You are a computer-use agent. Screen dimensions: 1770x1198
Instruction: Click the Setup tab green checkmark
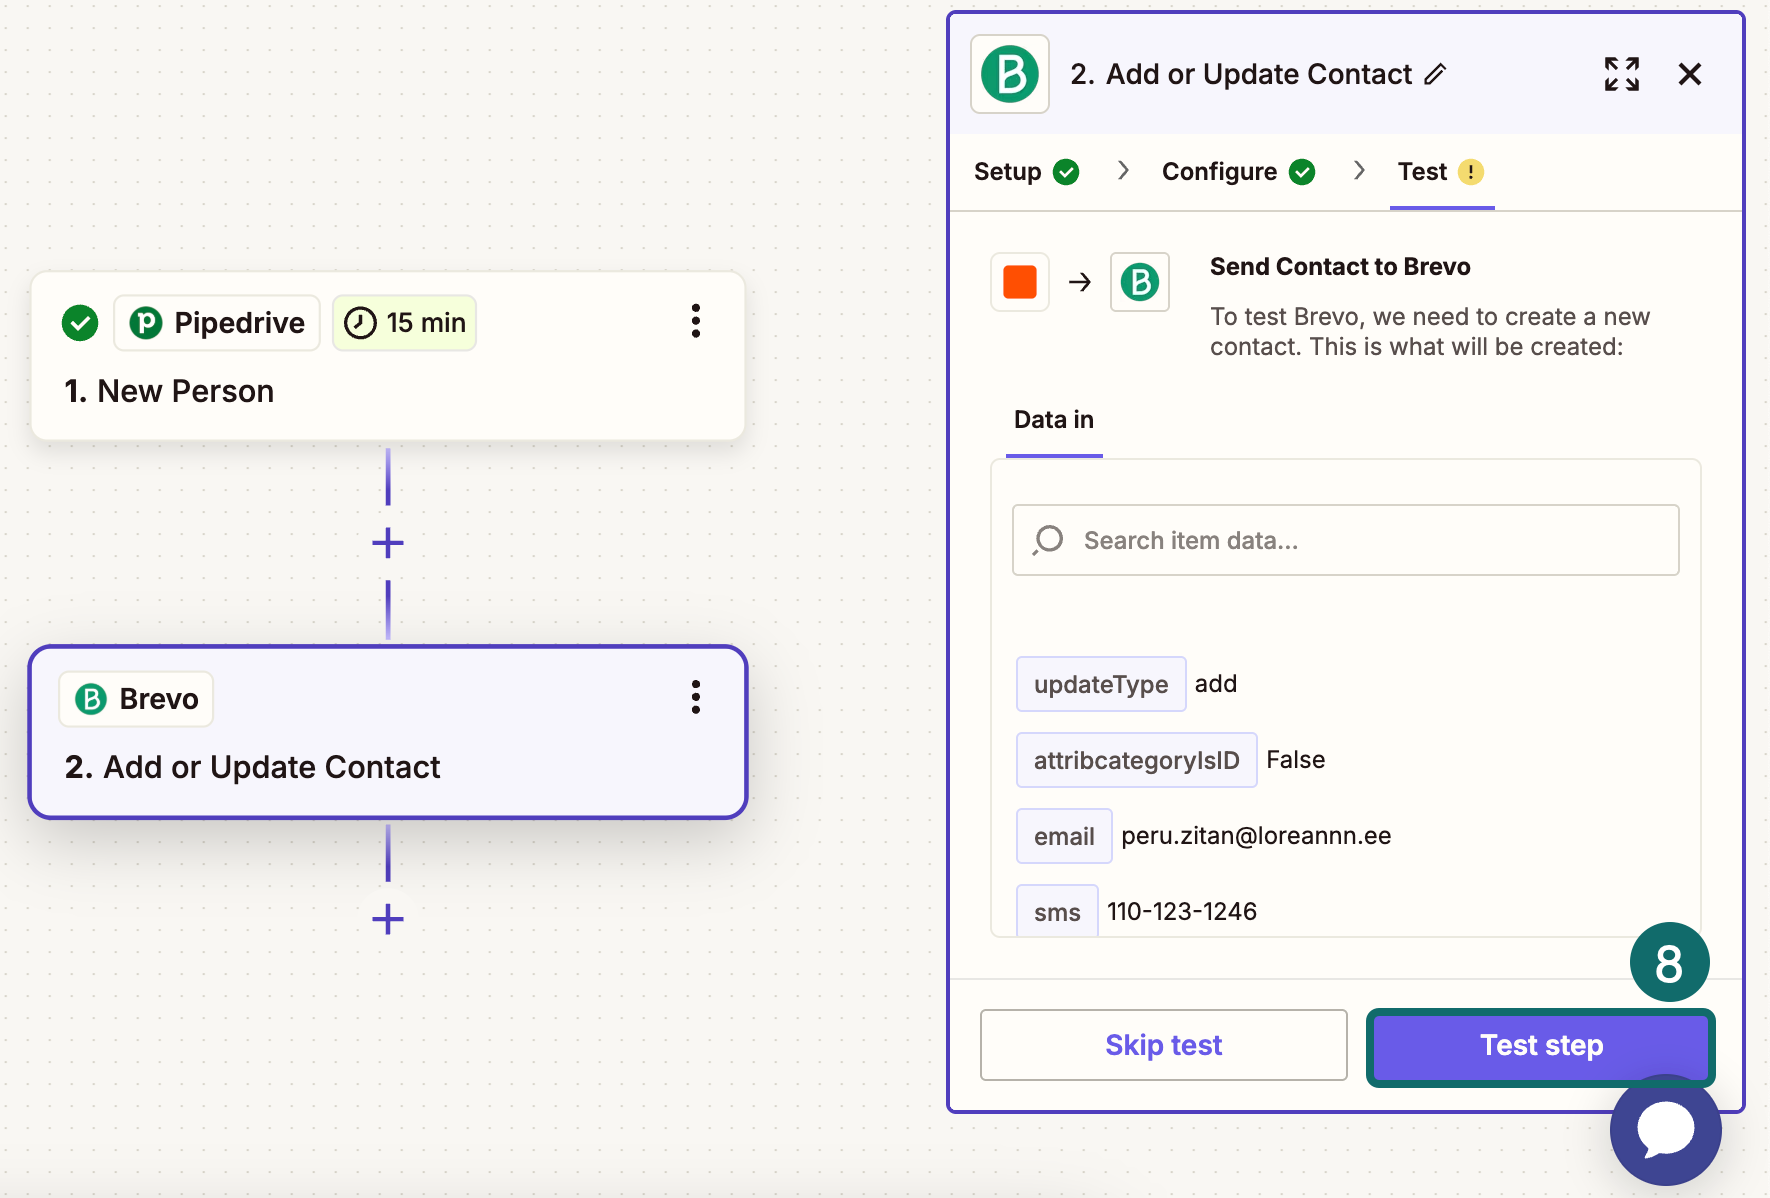point(1067,172)
